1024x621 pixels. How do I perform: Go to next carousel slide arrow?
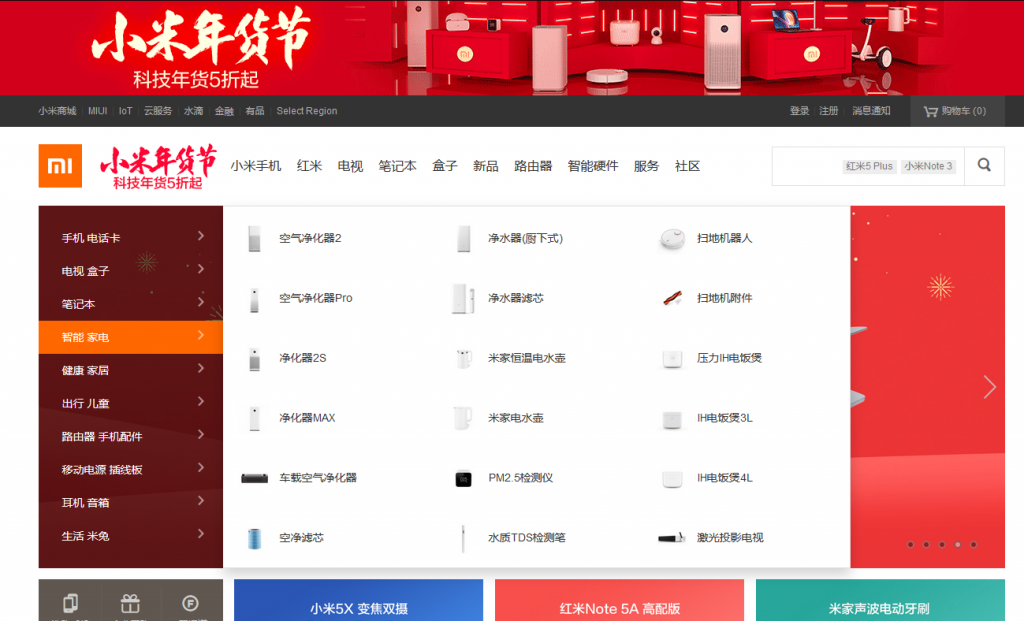[989, 387]
